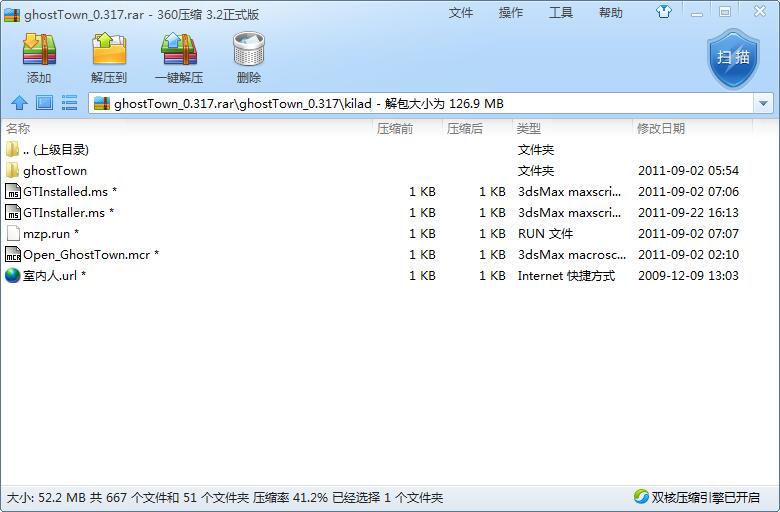Click the dual-core compression status icon
The image size is (780, 512).
coord(641,497)
